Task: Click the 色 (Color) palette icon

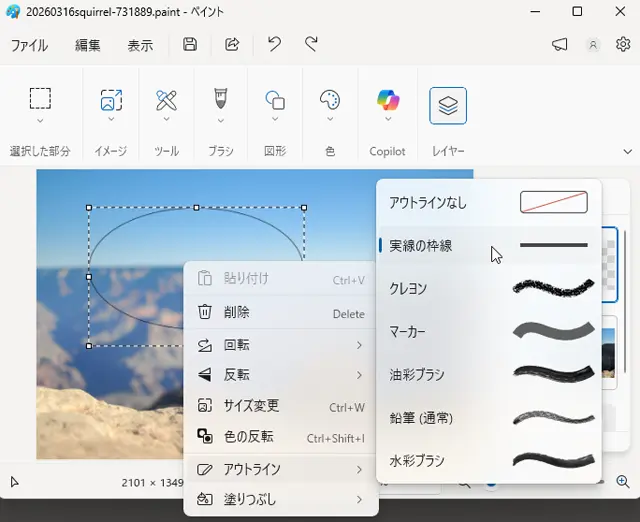Action: [x=330, y=100]
